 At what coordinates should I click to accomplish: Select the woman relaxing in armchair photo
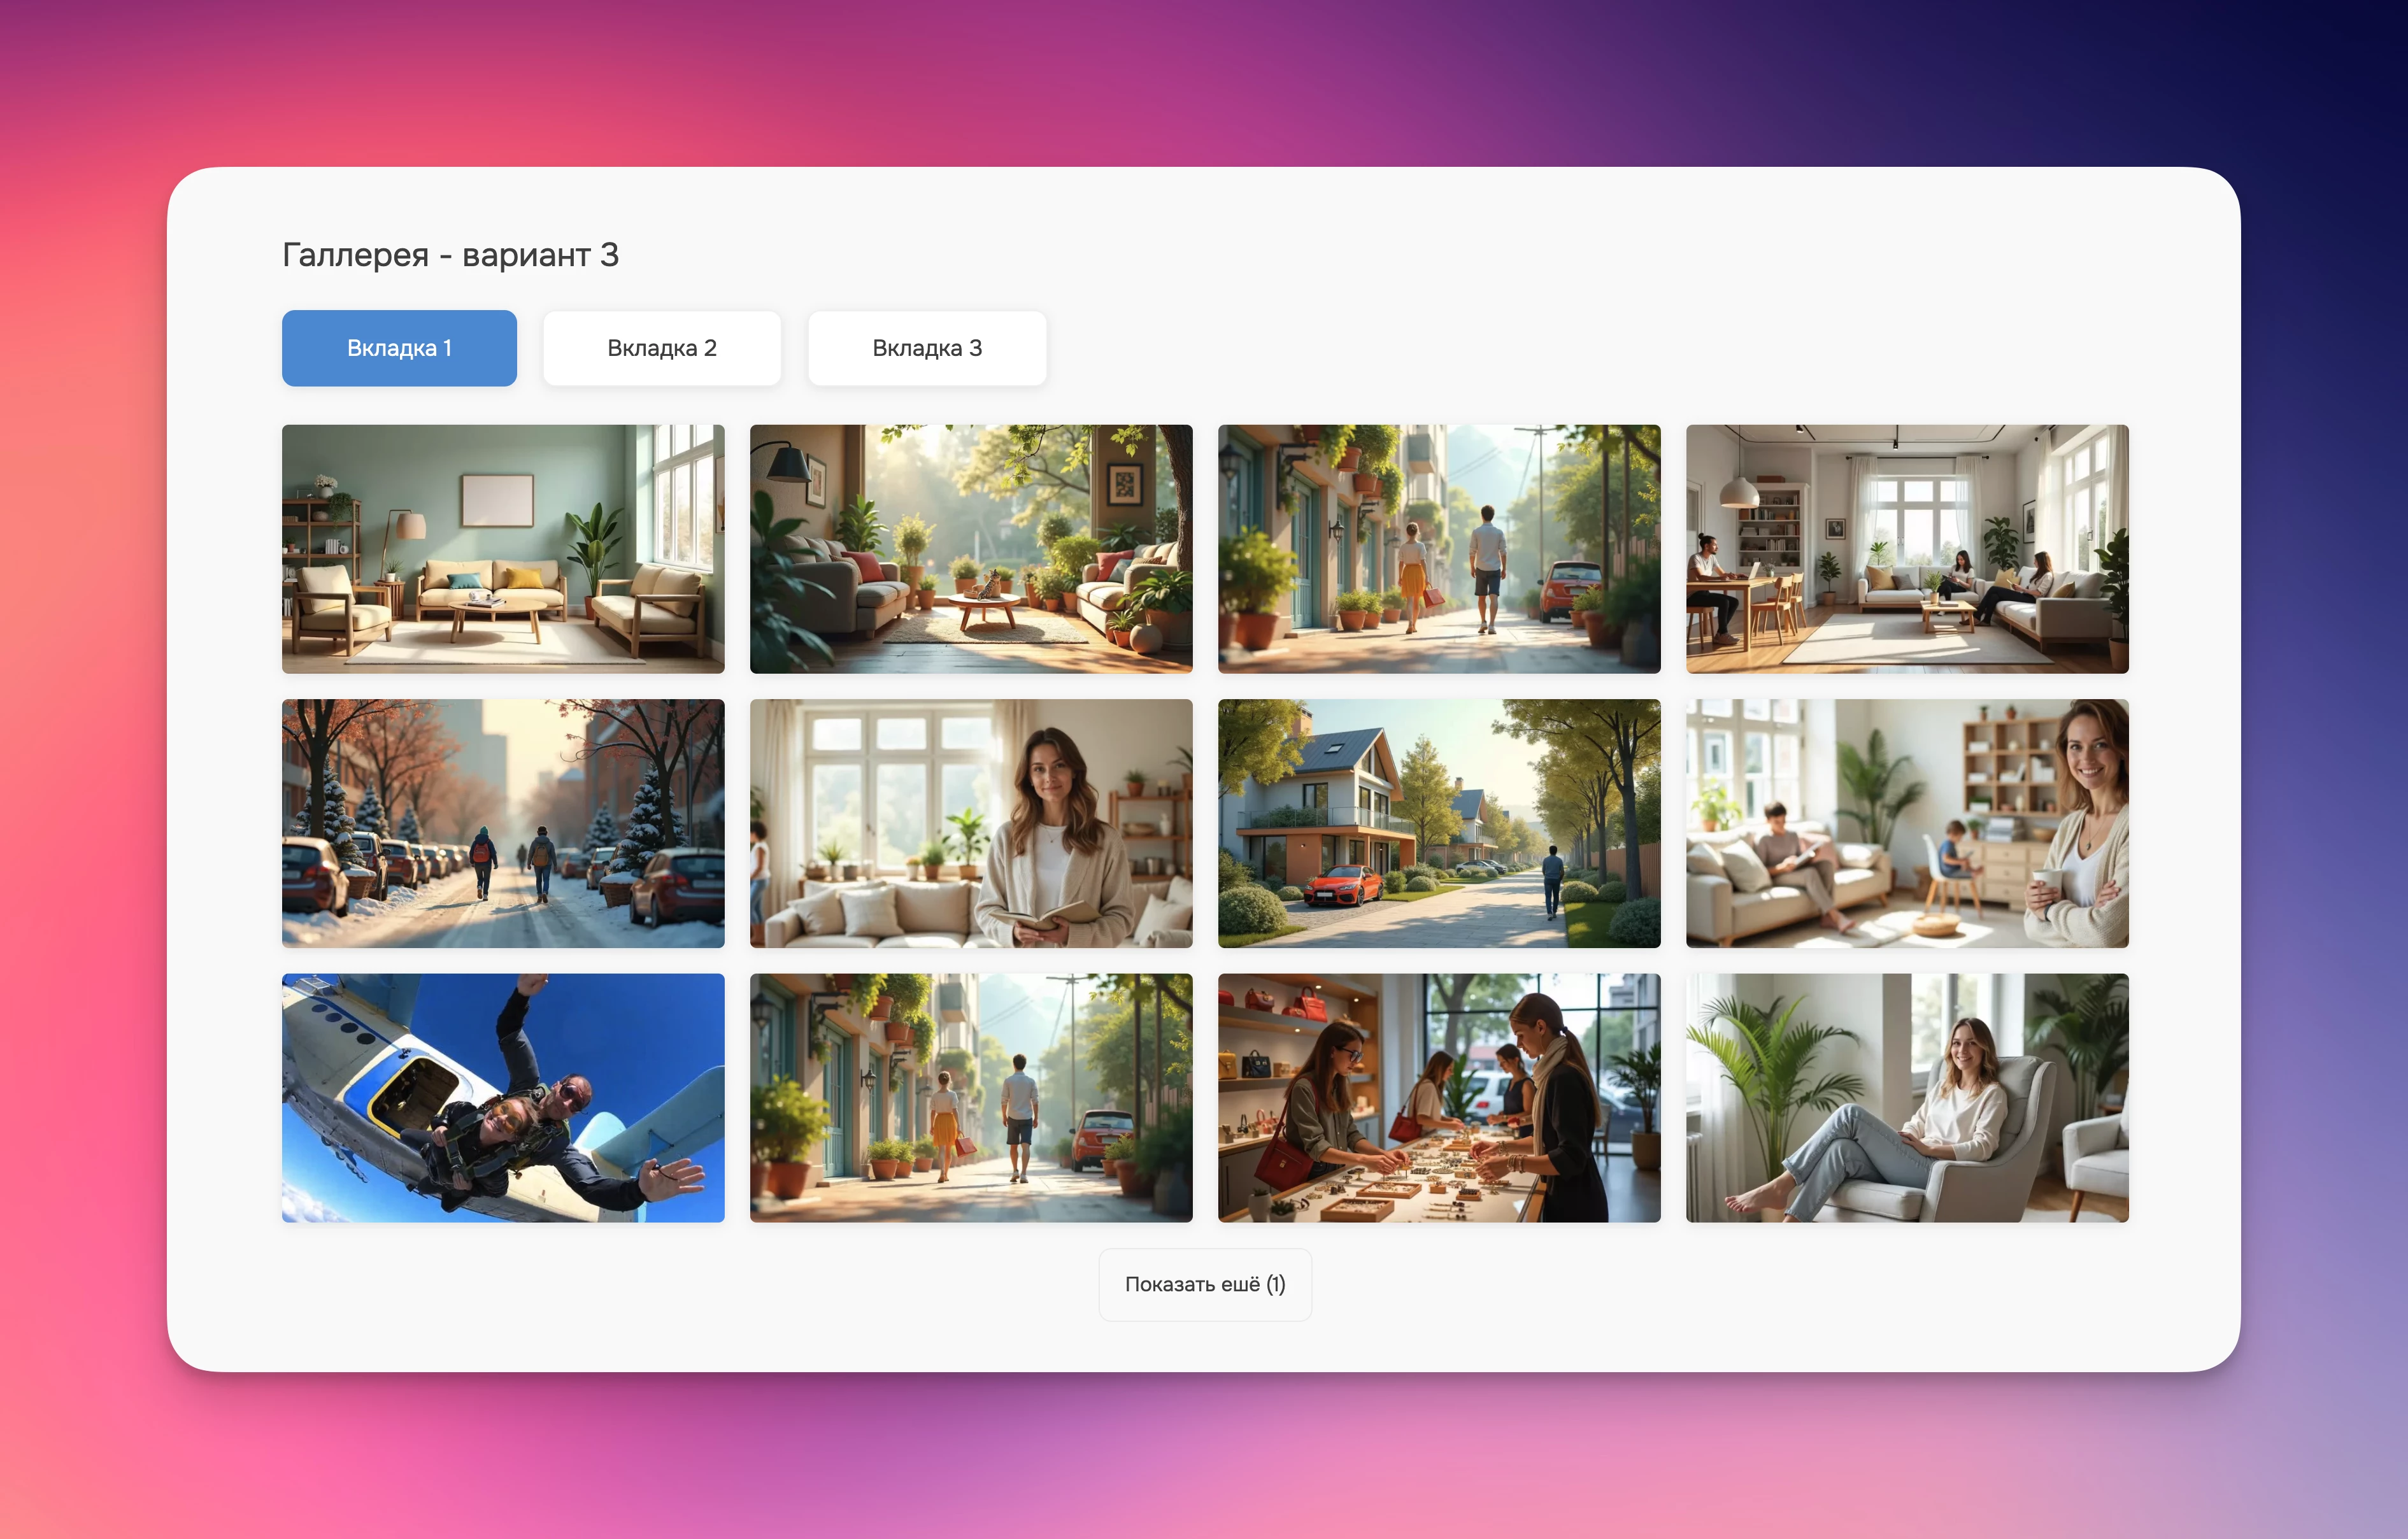pos(1906,1097)
